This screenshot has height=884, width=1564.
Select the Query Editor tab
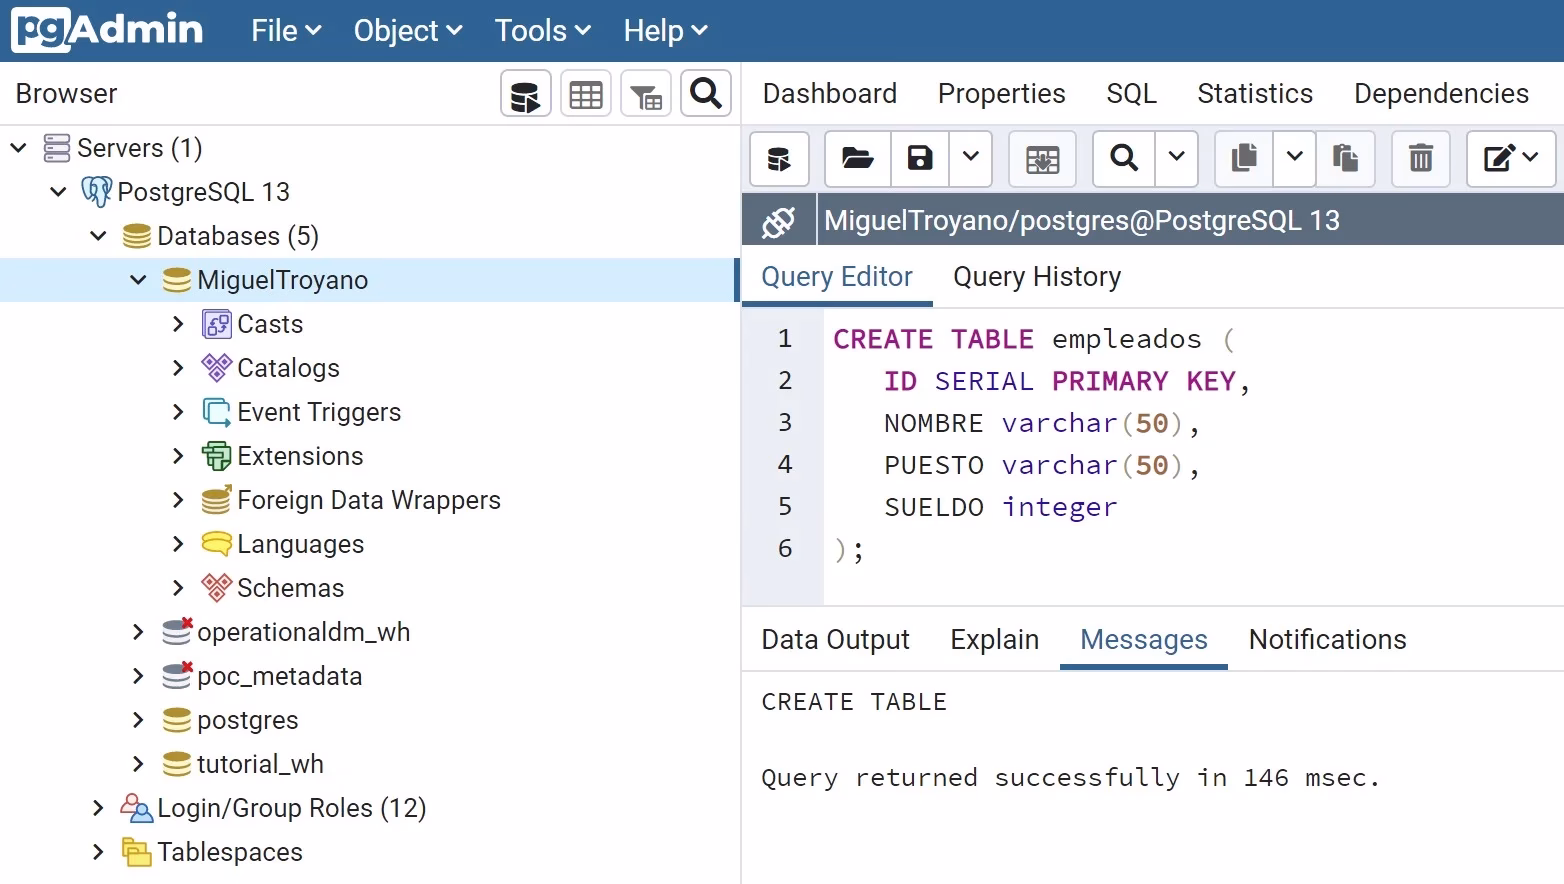point(837,277)
